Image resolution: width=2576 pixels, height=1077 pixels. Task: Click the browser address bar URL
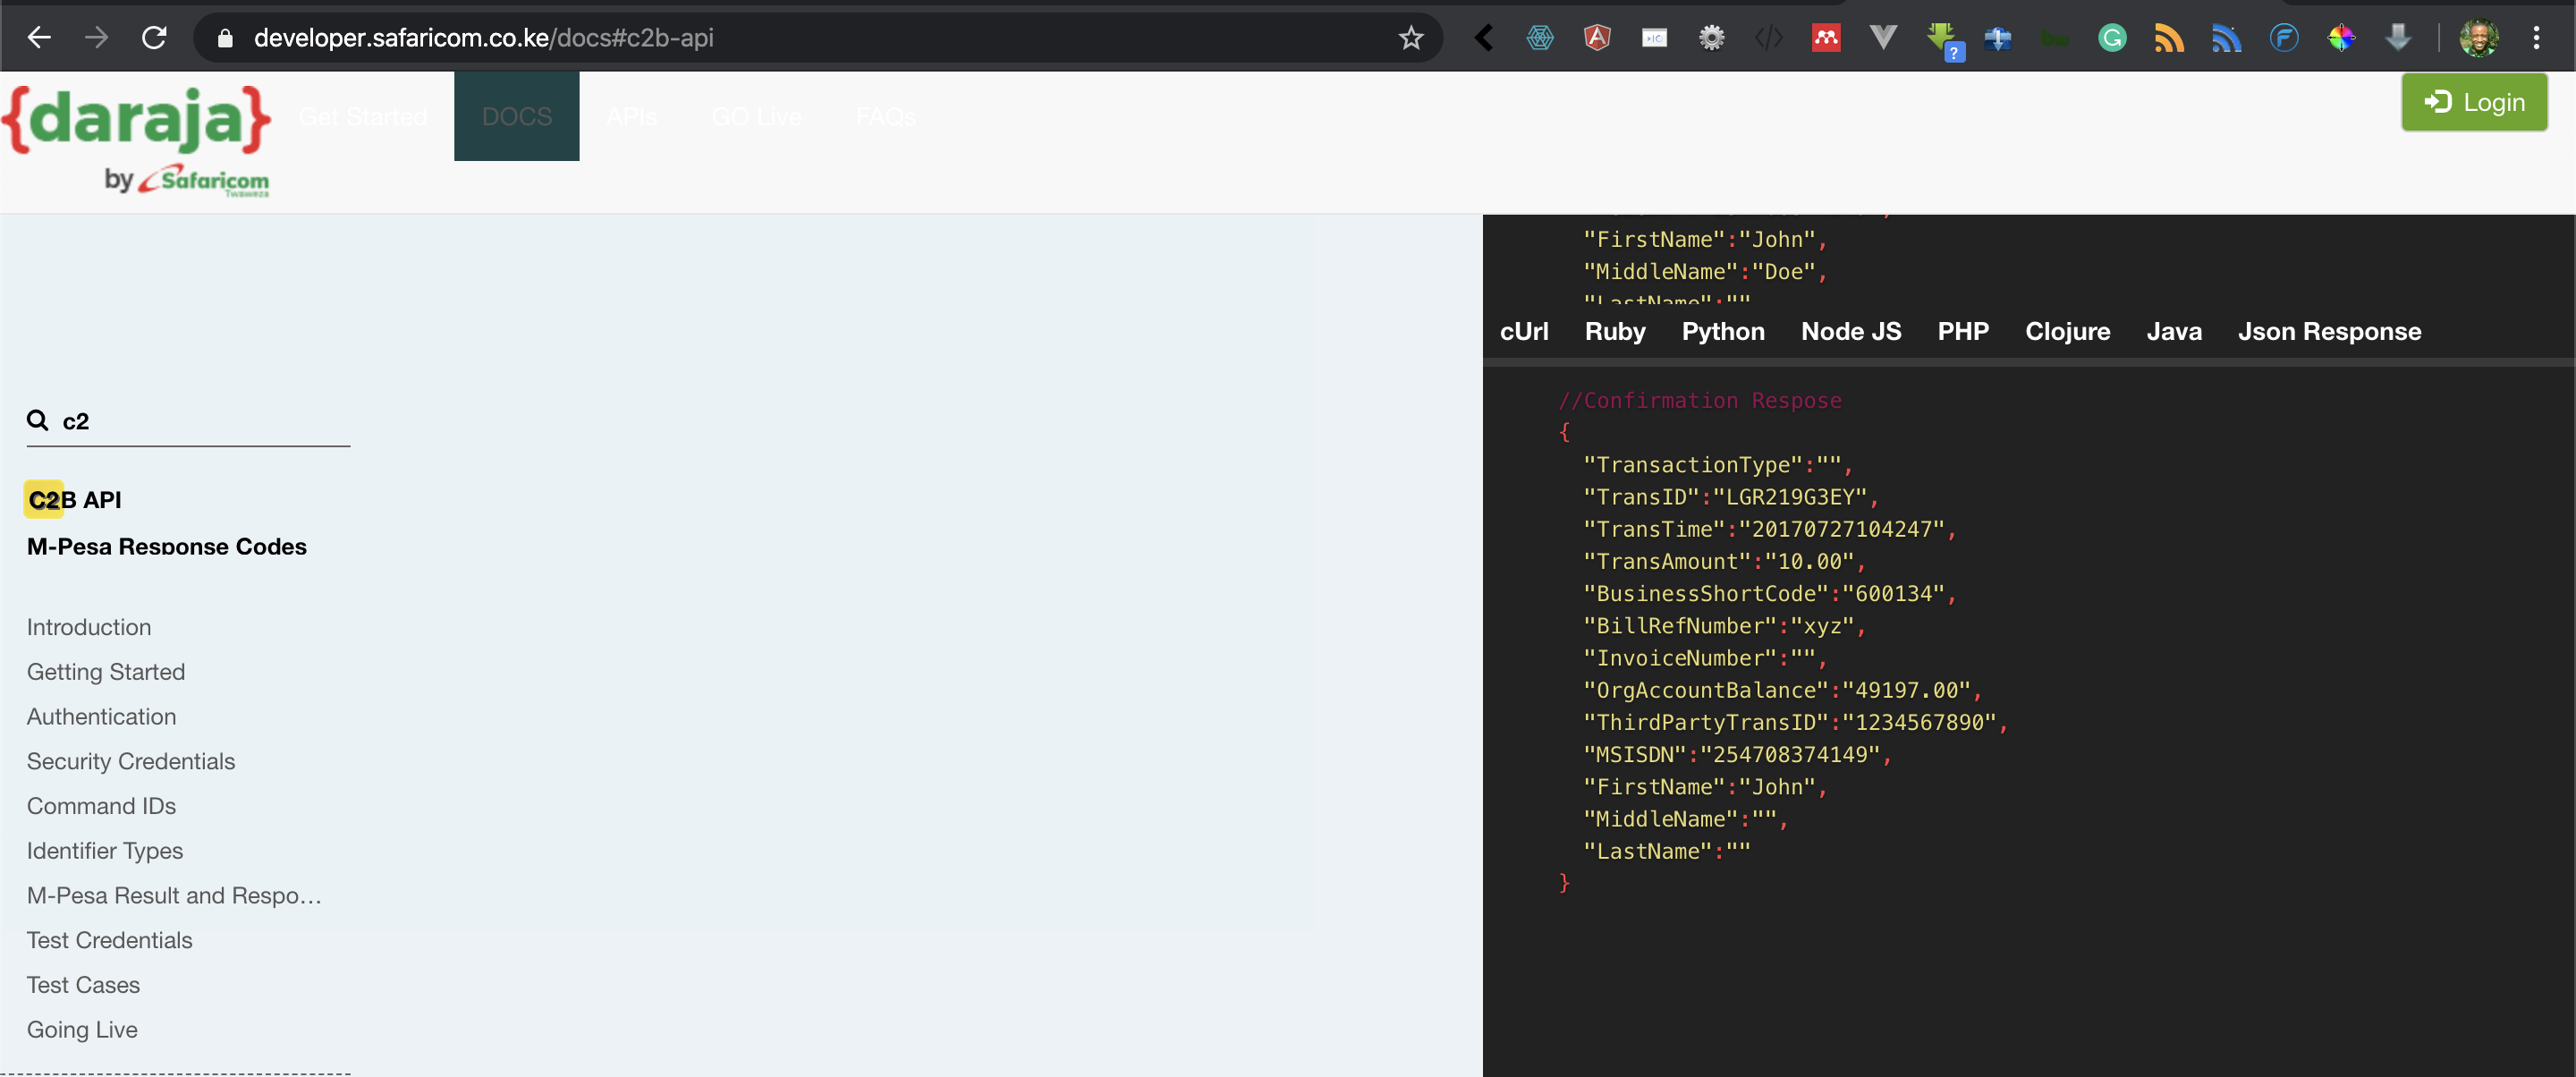tap(483, 38)
